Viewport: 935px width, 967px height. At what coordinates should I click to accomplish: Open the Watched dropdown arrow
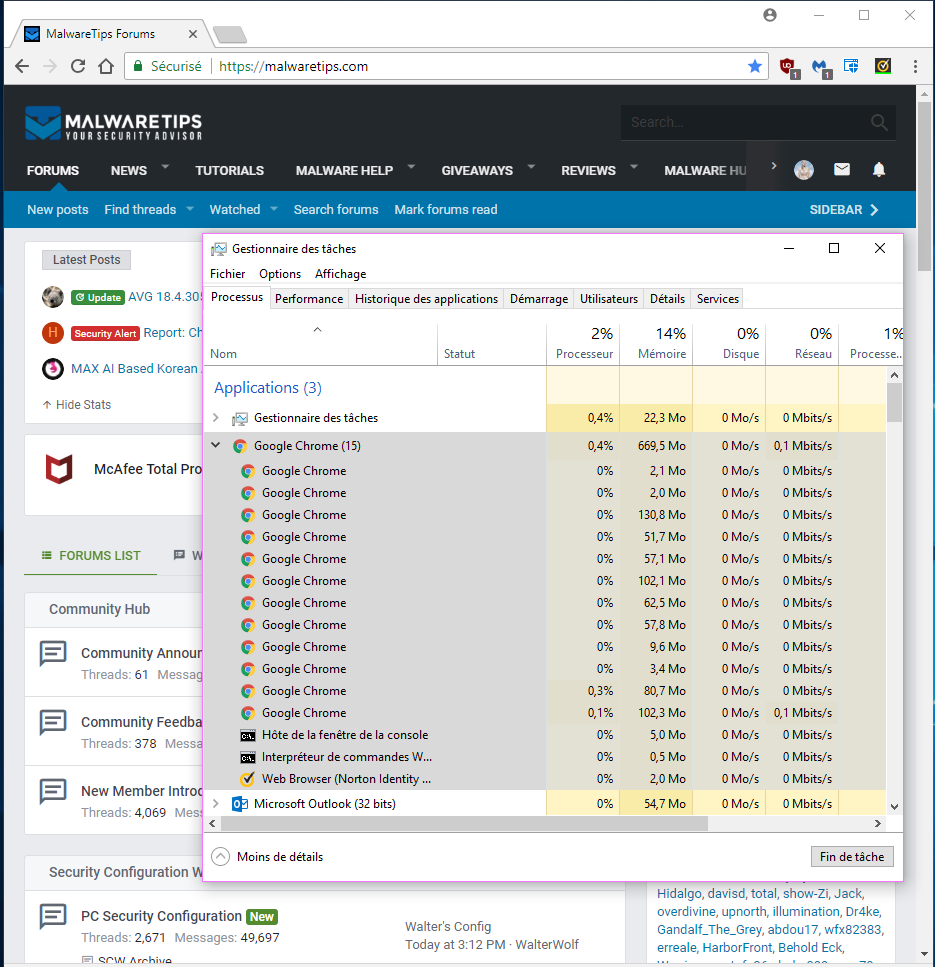click(274, 209)
